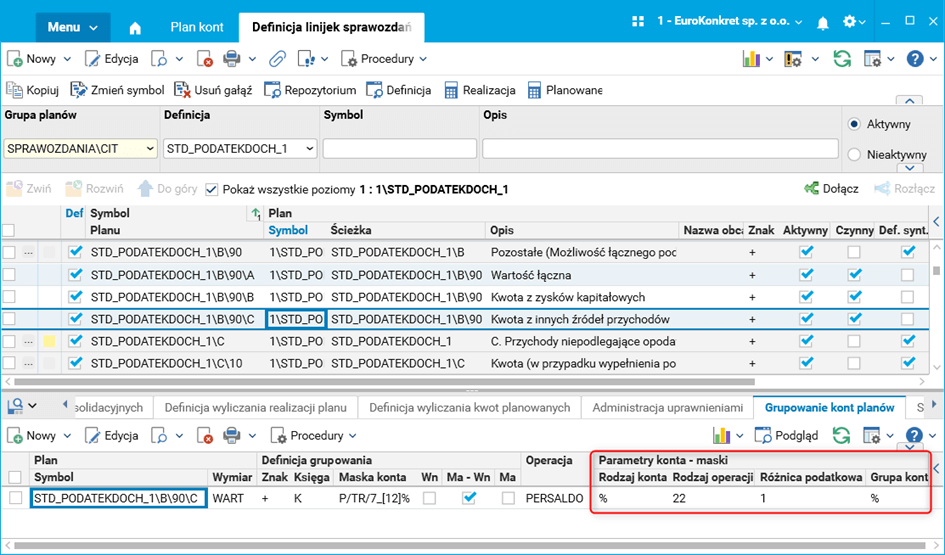Click the Opis filter input field

pos(660,148)
